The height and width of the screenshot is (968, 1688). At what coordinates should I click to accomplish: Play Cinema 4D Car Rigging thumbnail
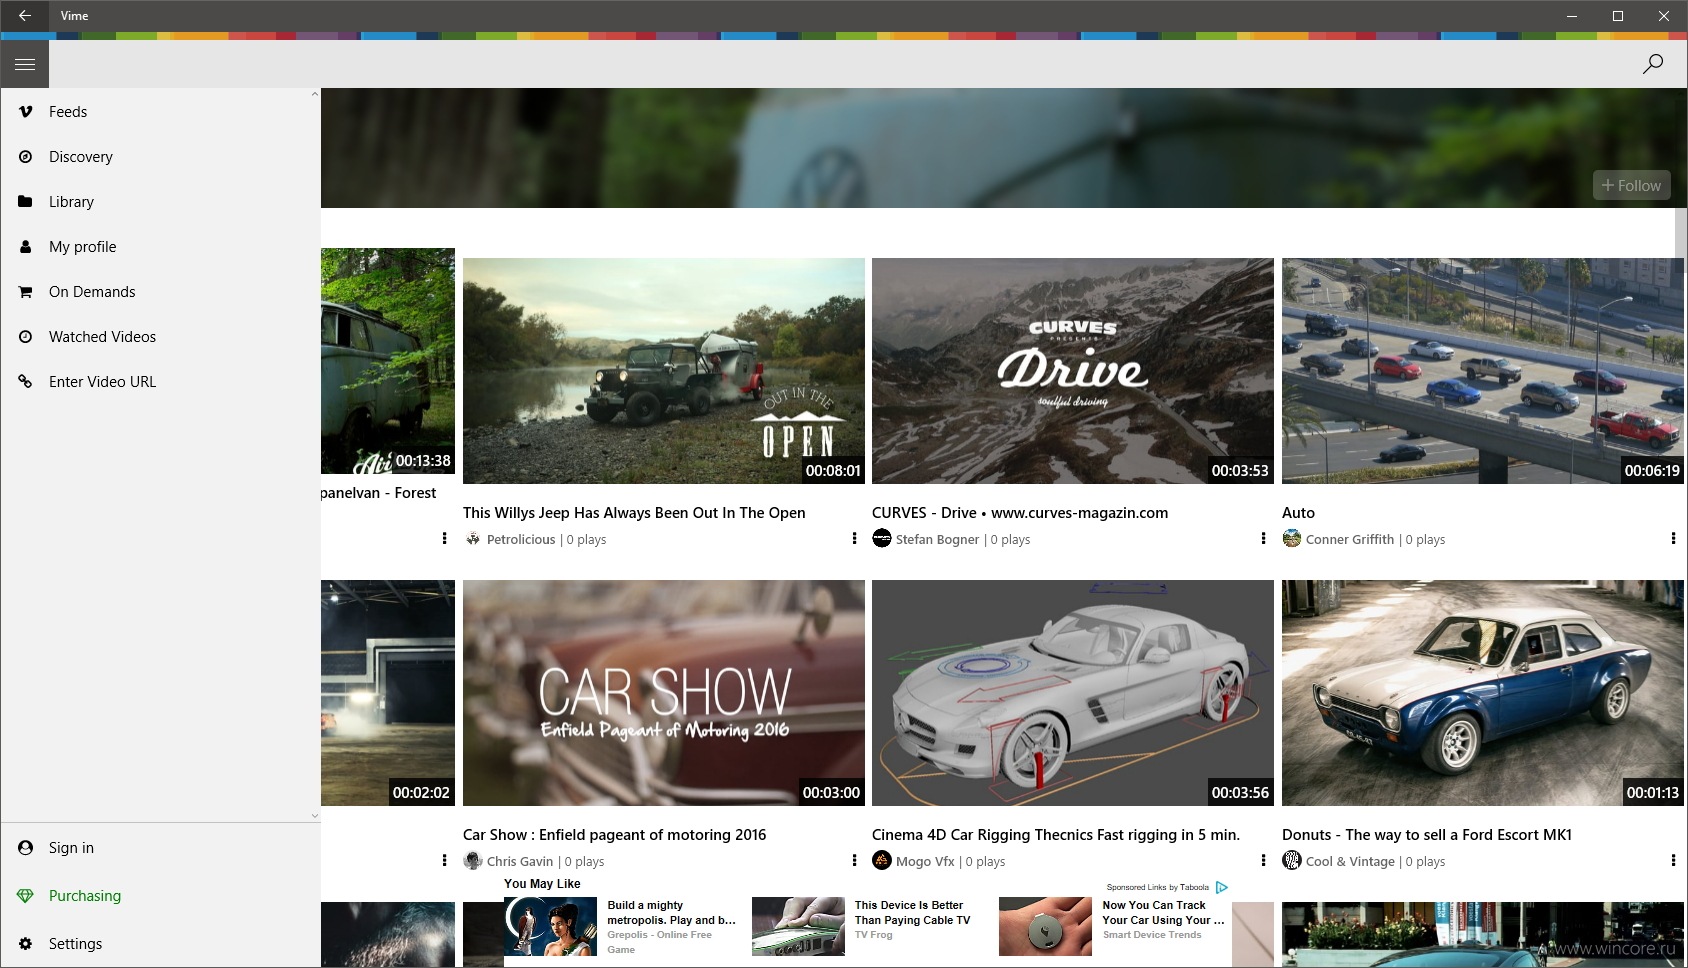click(x=1073, y=693)
